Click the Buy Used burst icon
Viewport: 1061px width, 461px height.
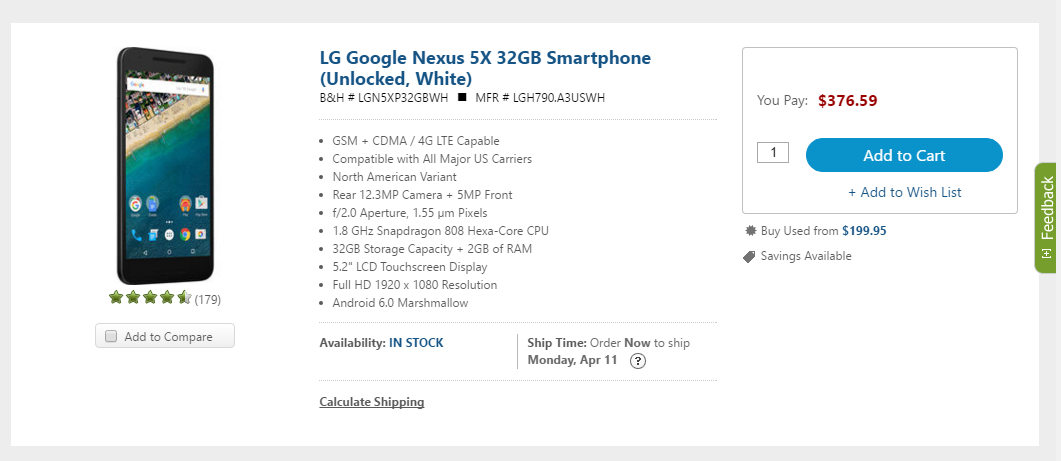click(750, 231)
